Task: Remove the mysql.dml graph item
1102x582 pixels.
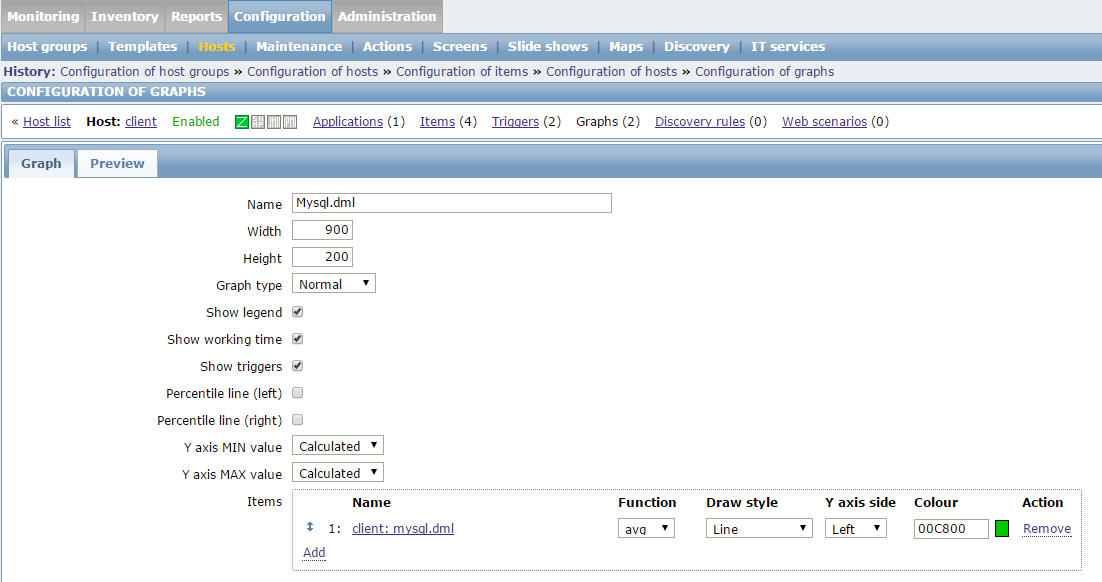Action: (1046, 529)
